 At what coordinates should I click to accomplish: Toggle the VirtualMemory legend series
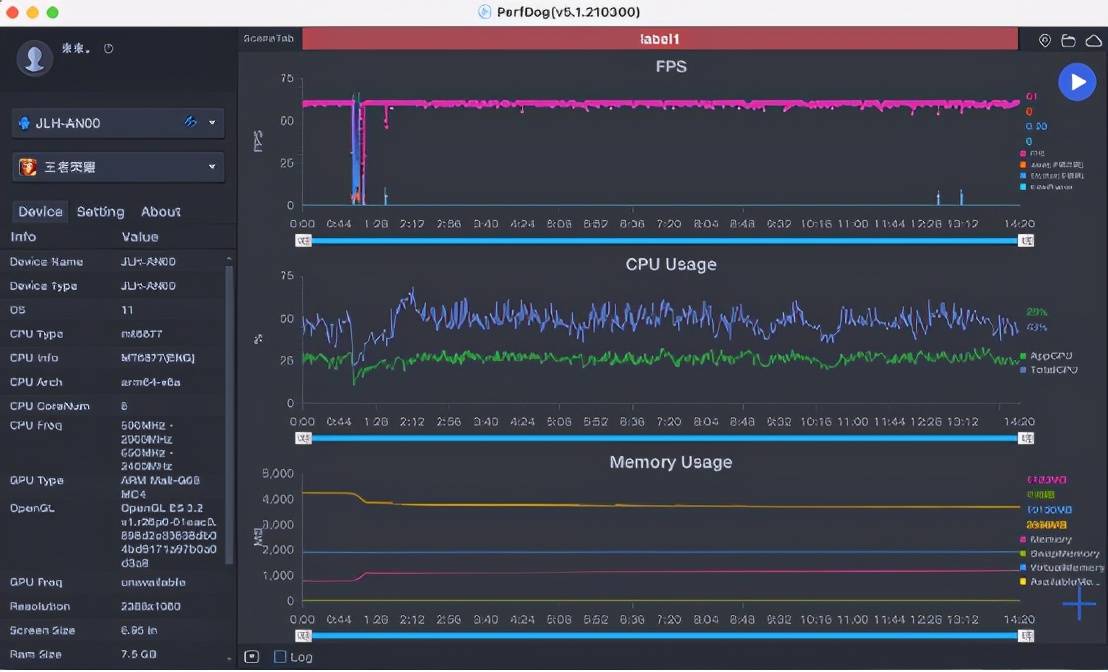(1064, 567)
